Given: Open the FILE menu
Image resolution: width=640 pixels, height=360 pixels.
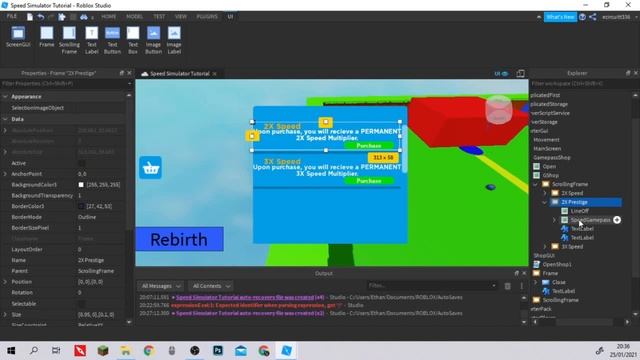Looking at the screenshot, I should point(11,16).
